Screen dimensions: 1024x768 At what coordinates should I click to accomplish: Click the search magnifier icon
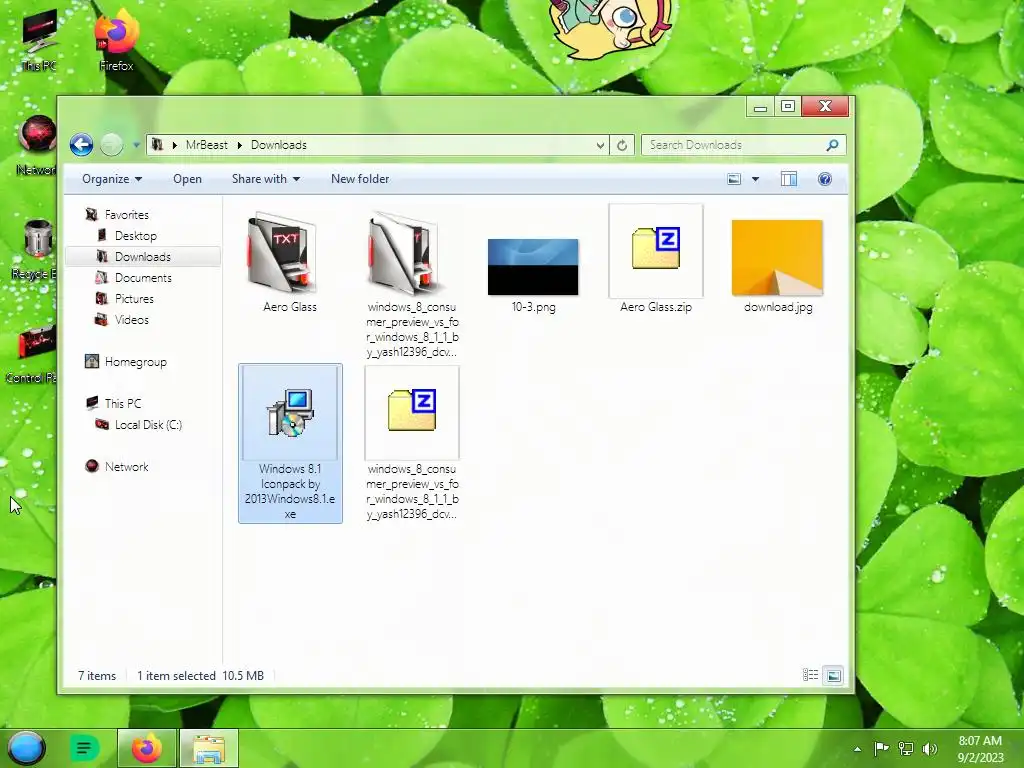pyautogui.click(x=832, y=145)
